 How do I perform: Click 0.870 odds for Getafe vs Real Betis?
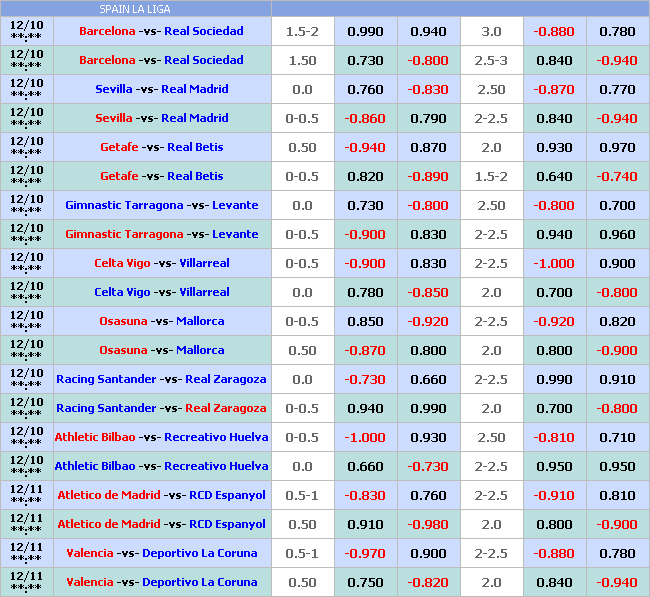click(x=428, y=147)
